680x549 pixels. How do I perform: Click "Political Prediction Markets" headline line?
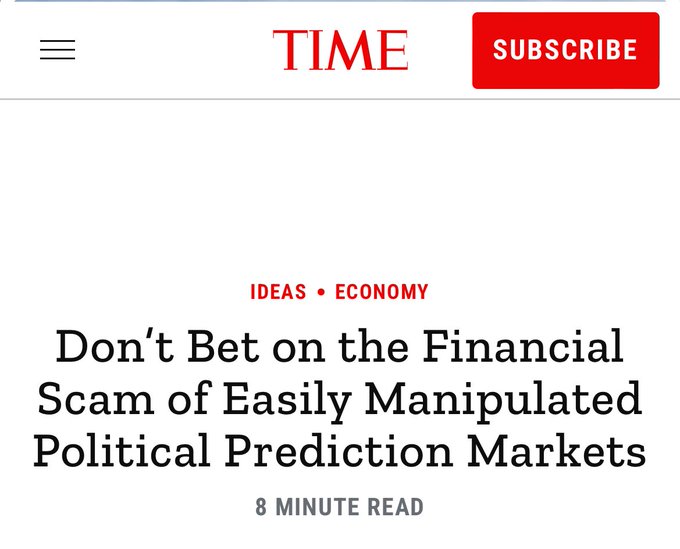tap(340, 452)
